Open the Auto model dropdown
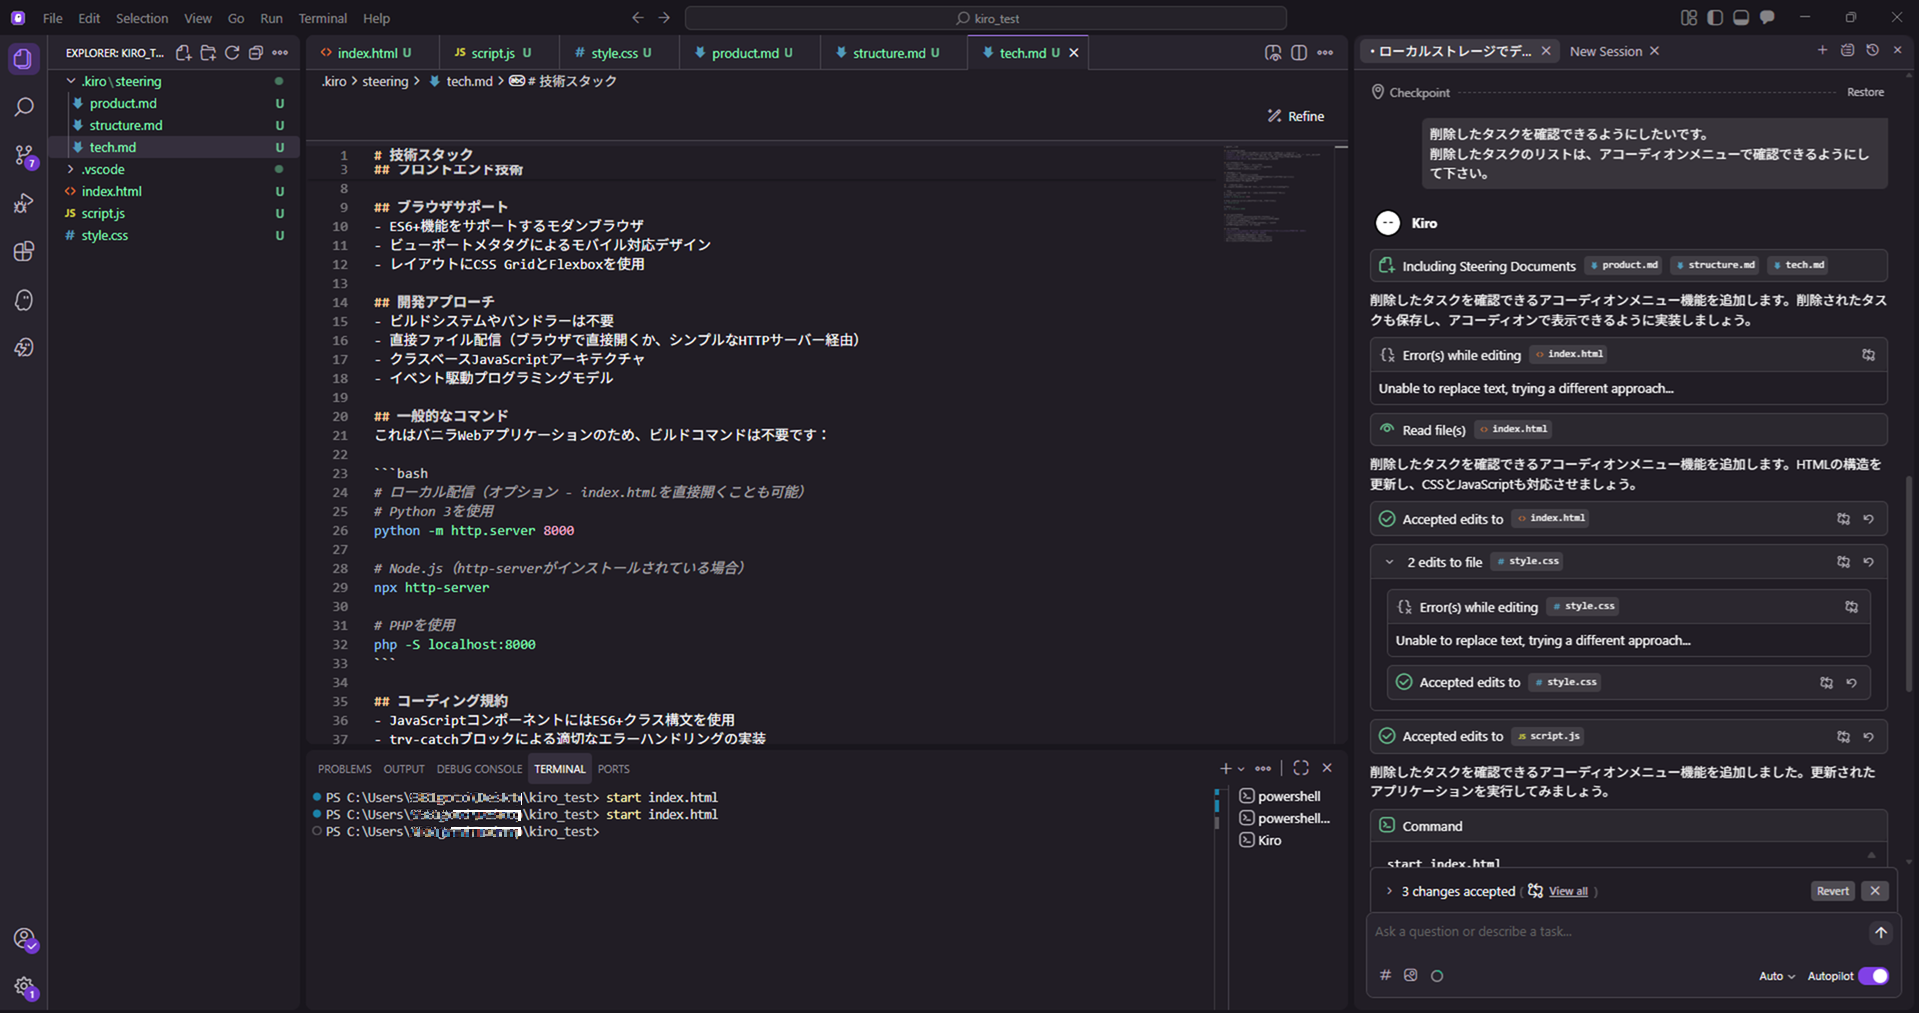 [1776, 976]
